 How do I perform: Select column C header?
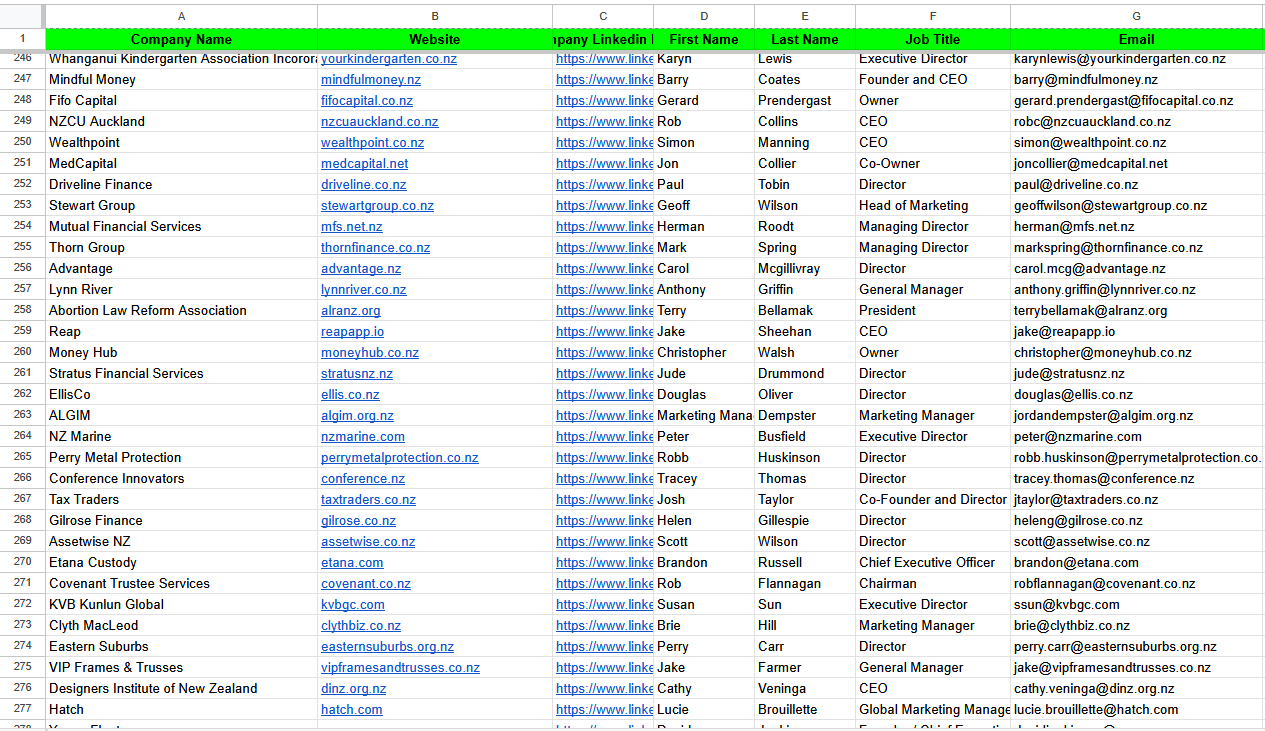point(603,16)
